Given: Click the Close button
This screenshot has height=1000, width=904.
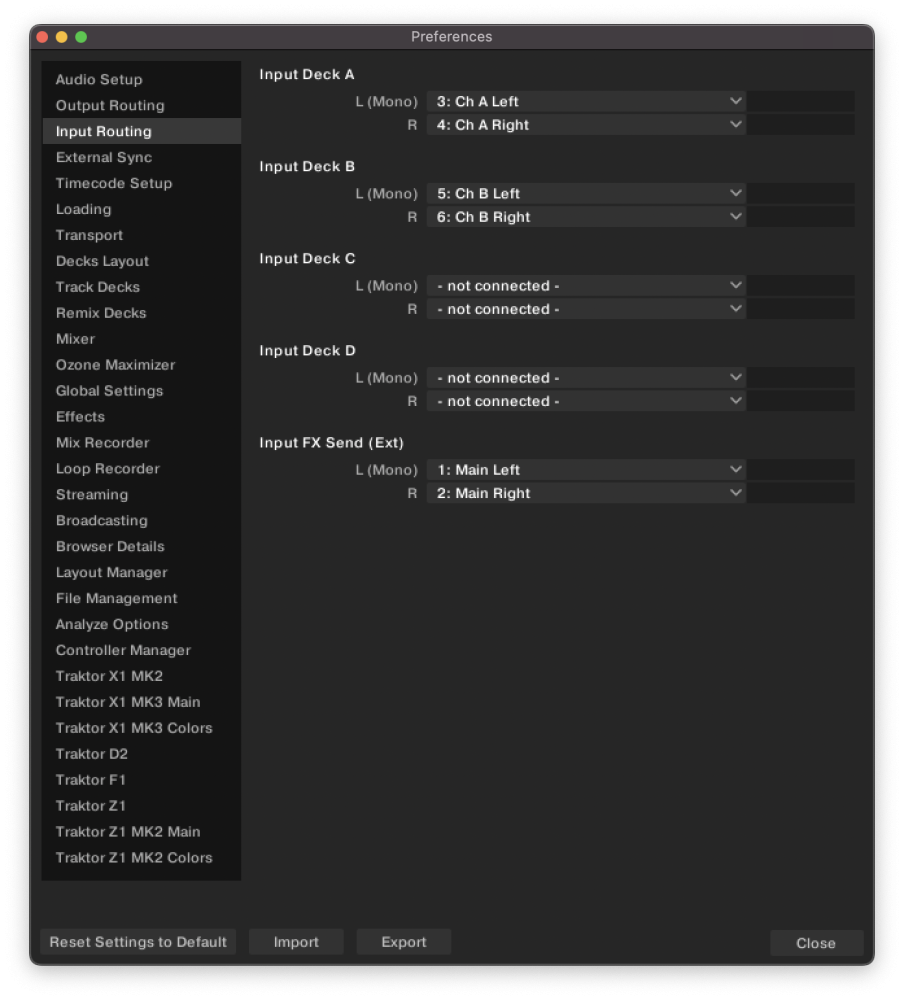Looking at the screenshot, I should [x=816, y=943].
